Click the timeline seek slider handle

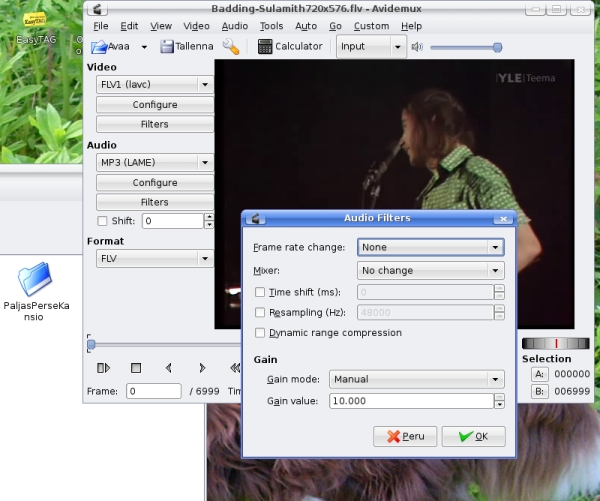(x=91, y=345)
